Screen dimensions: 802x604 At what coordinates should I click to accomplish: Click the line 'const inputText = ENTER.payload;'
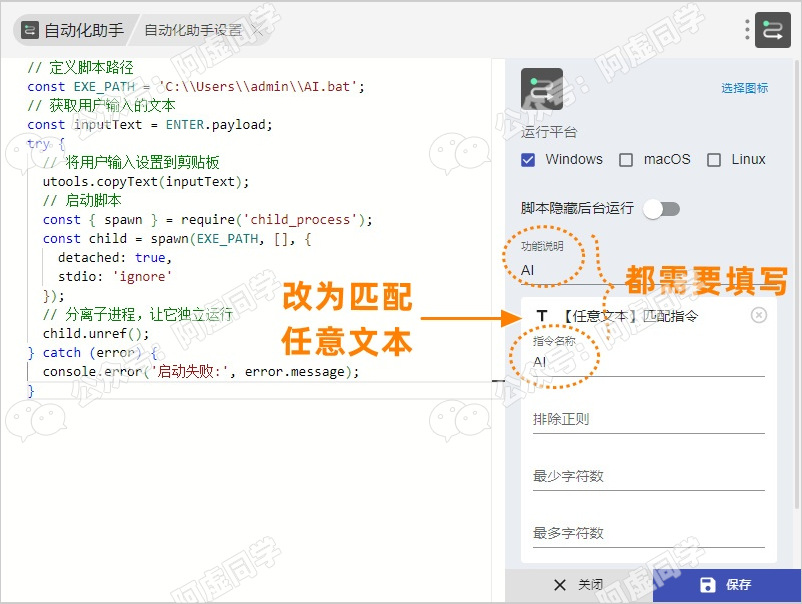(150, 124)
